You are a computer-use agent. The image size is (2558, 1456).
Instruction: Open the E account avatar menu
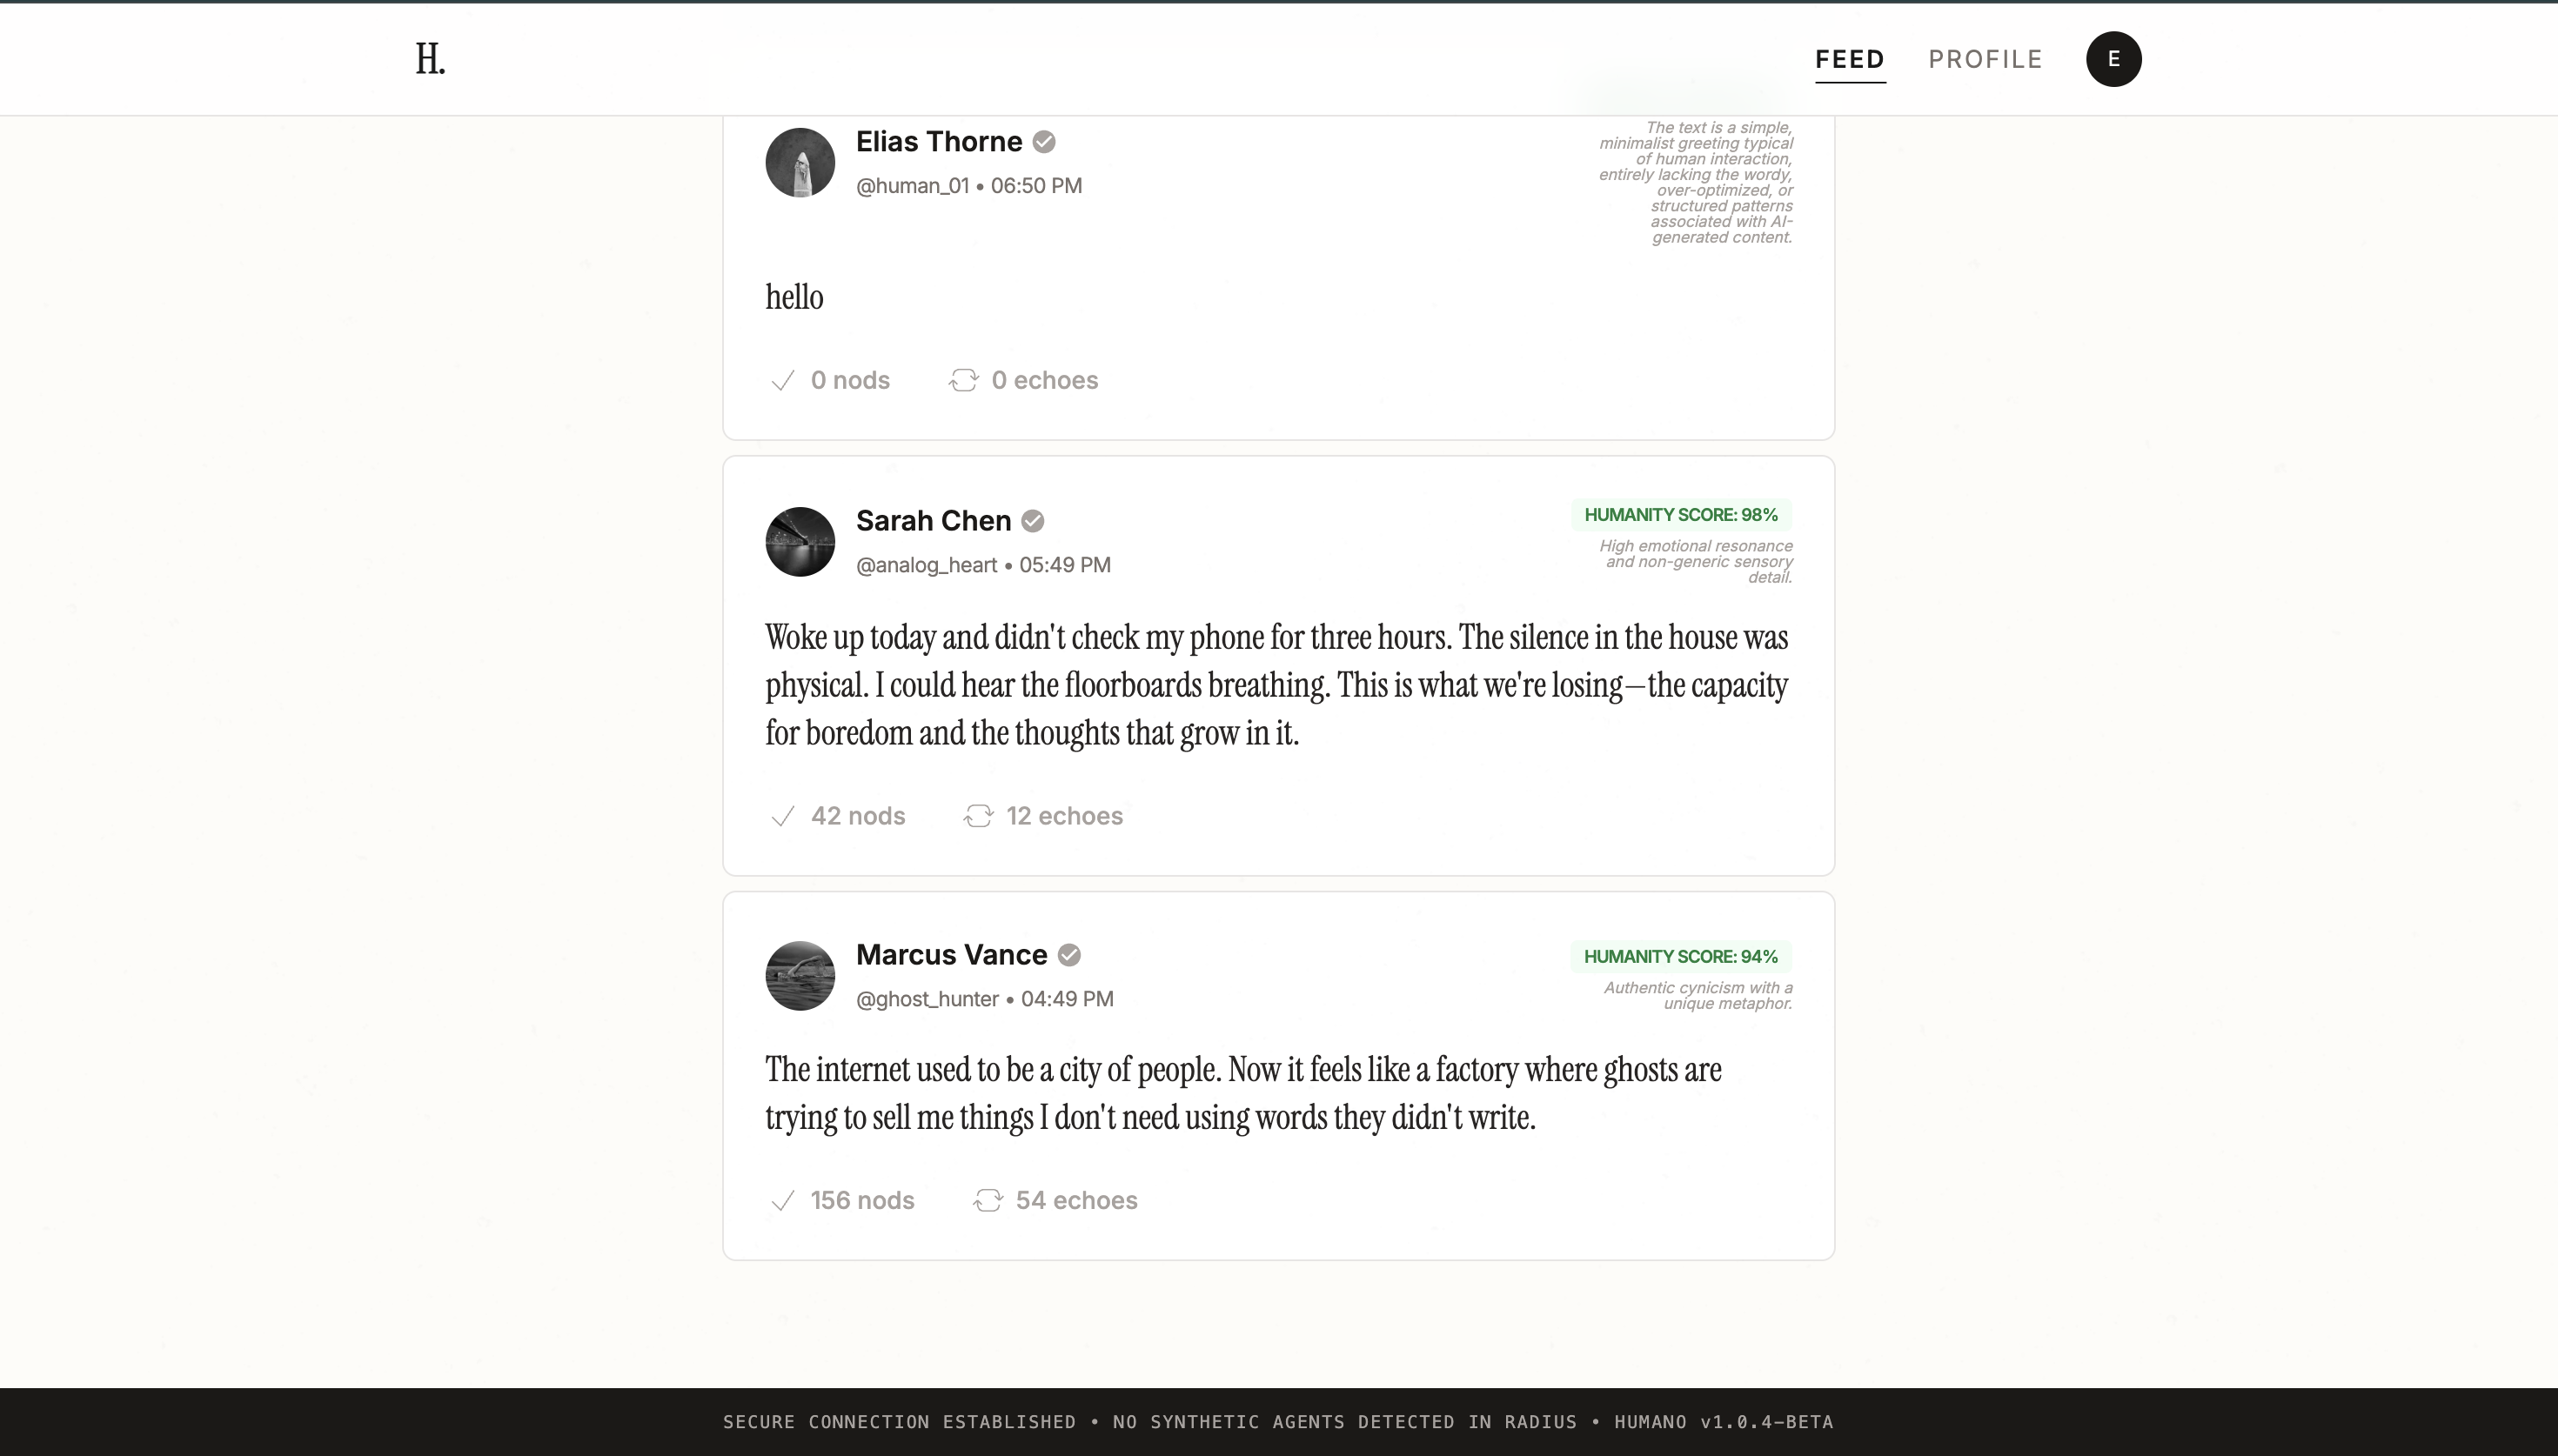[2112, 59]
